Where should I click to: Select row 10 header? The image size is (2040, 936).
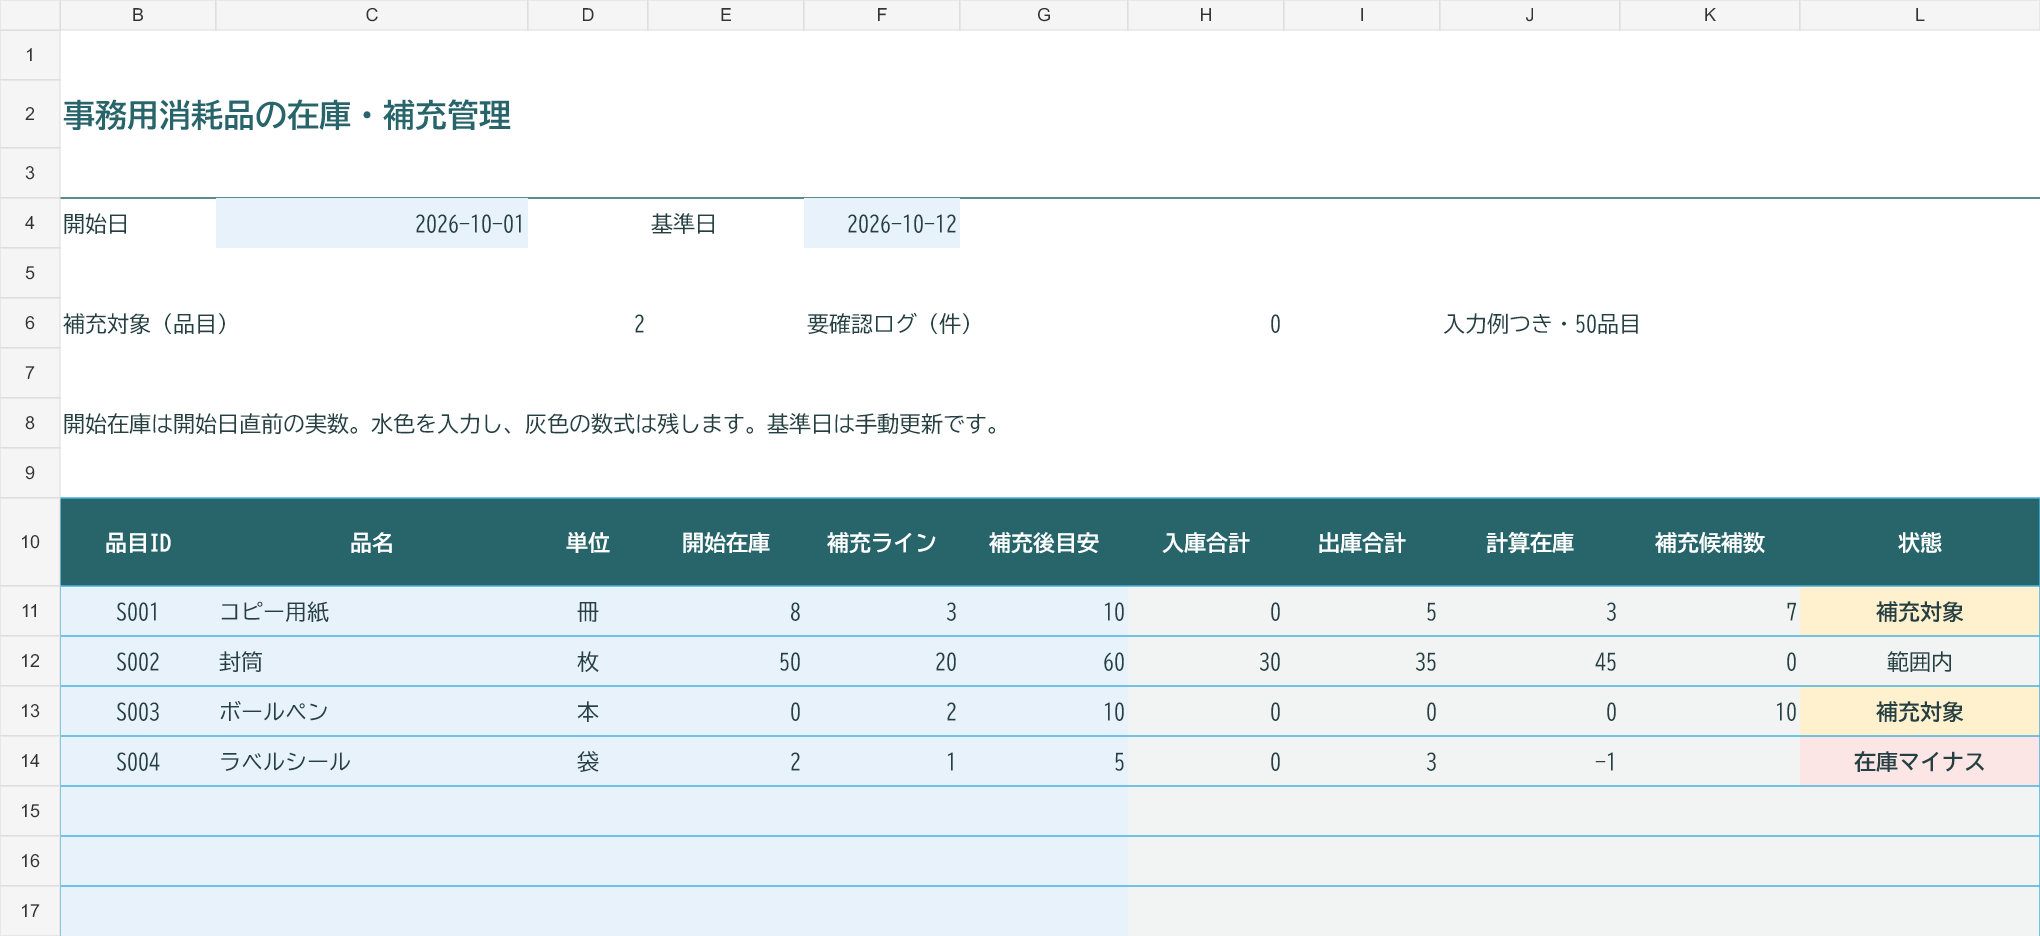pyautogui.click(x=30, y=542)
